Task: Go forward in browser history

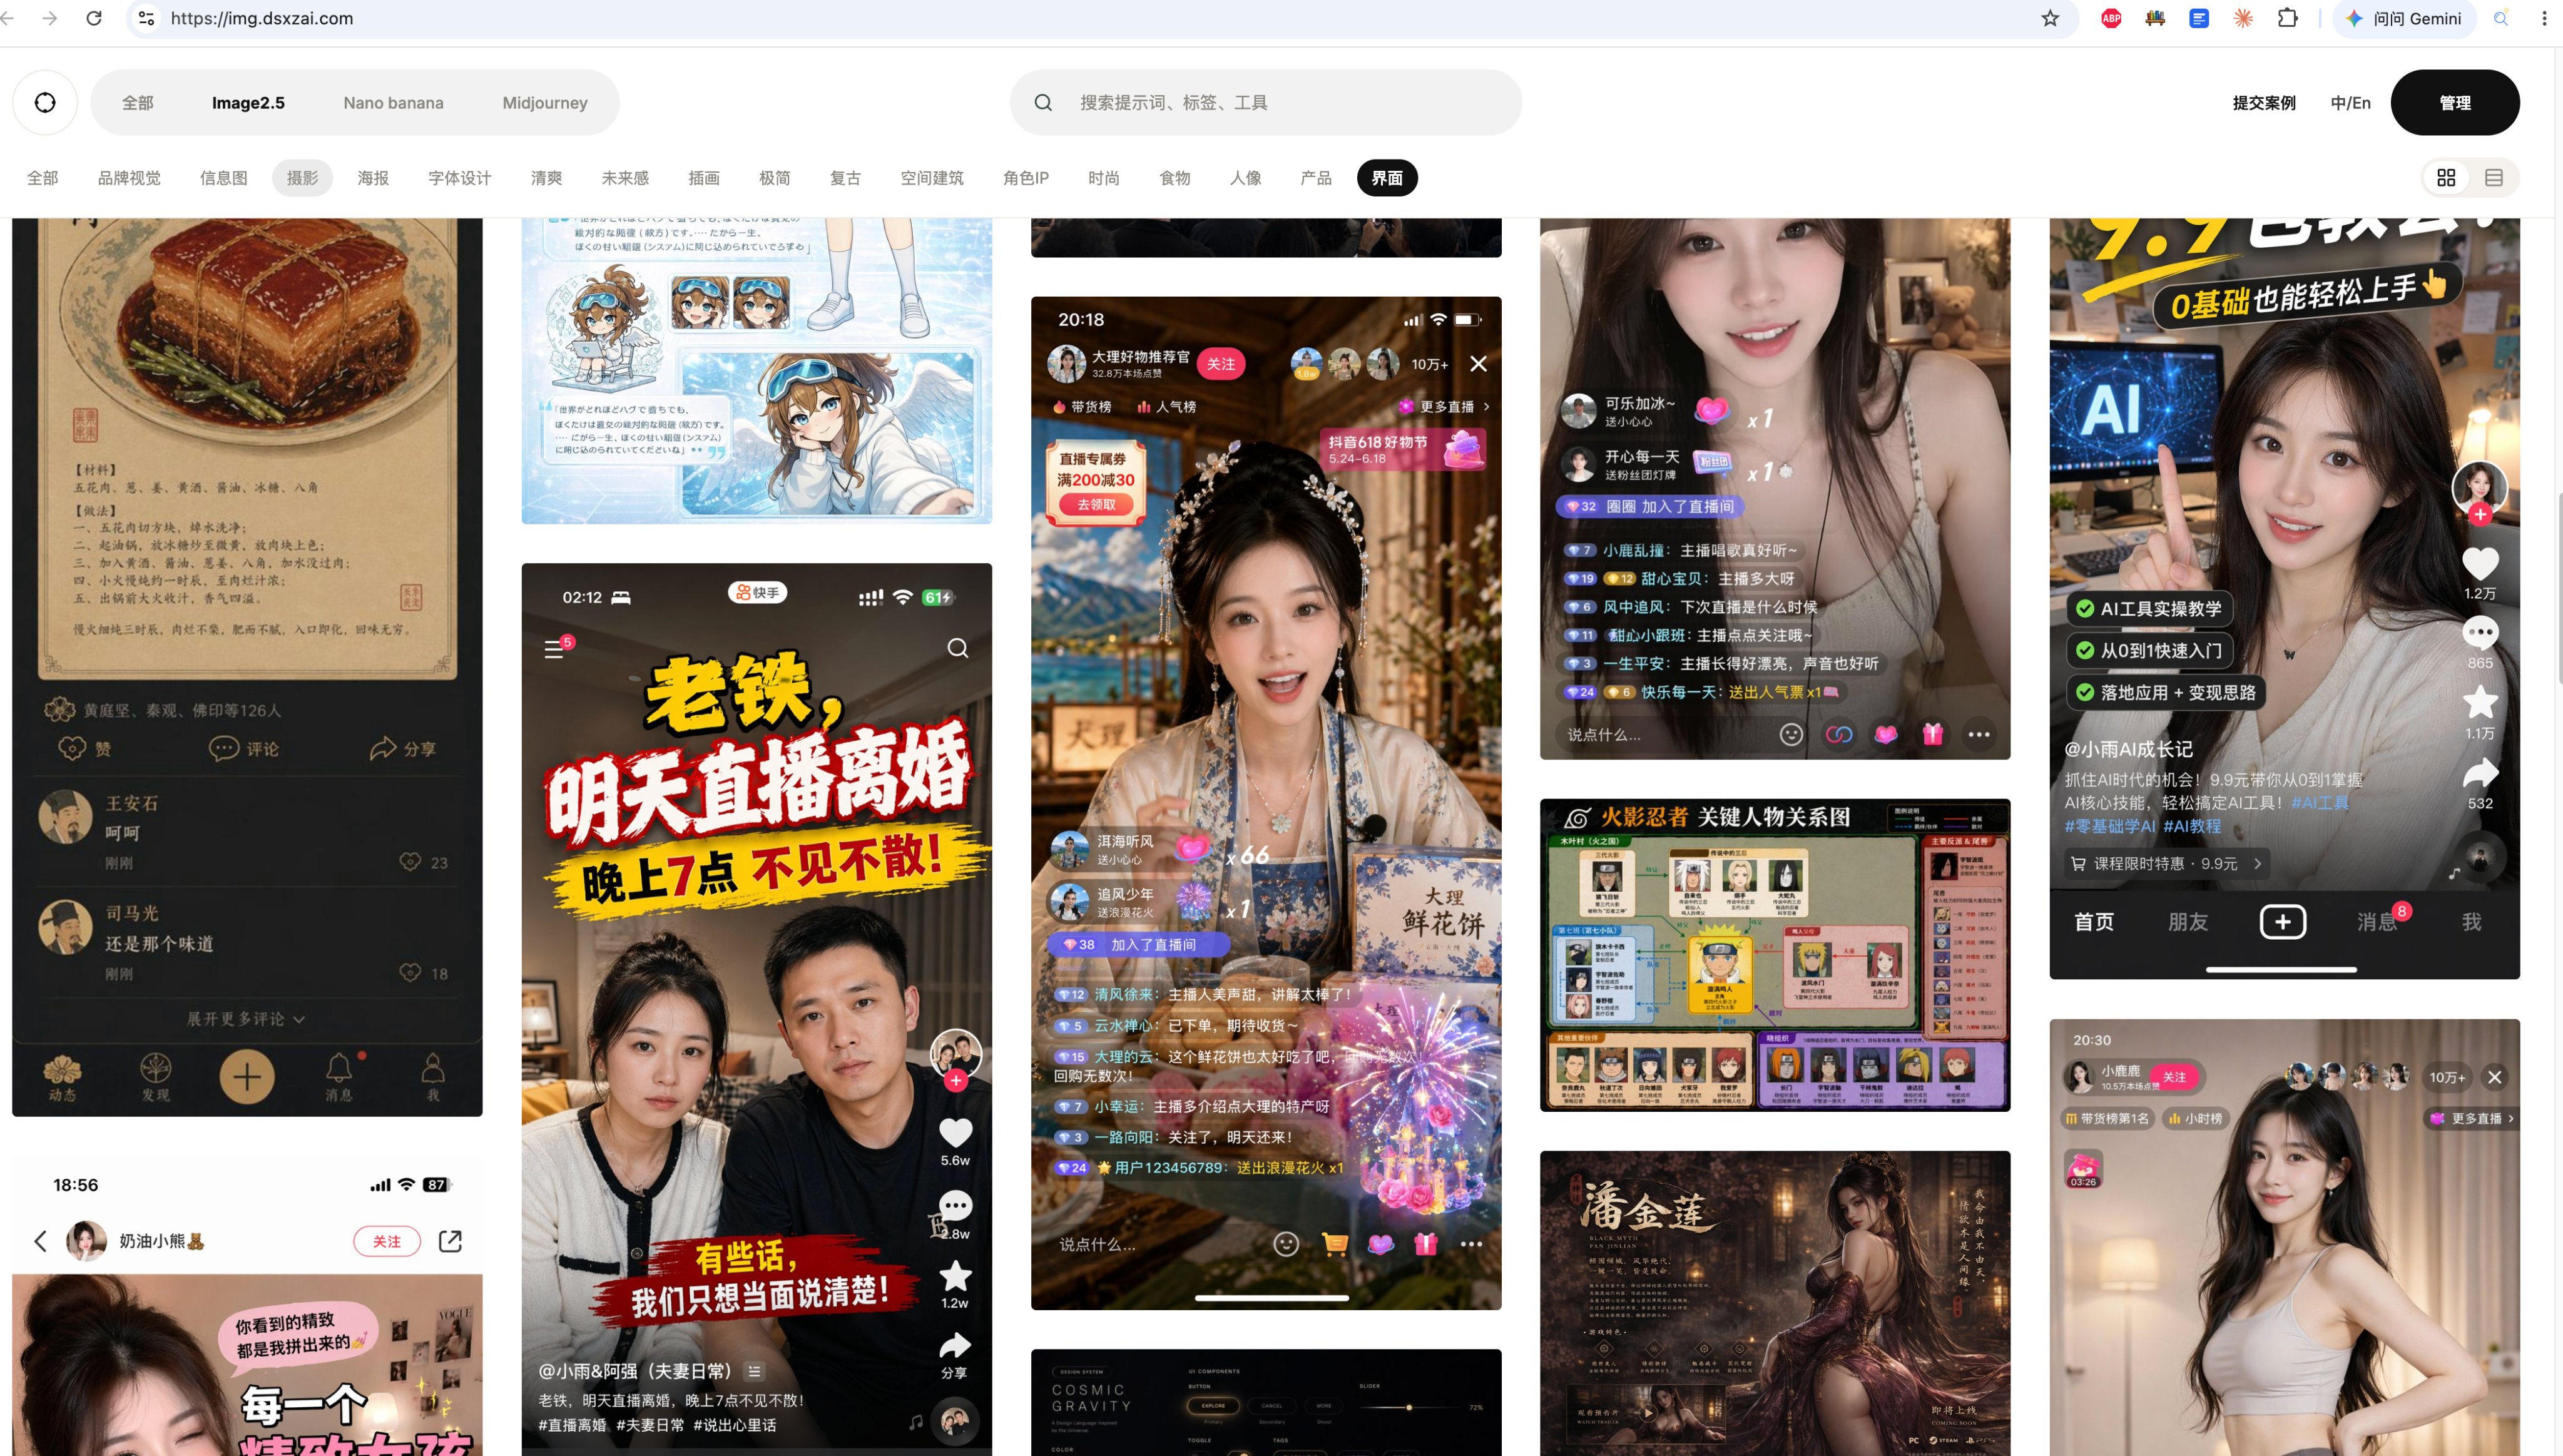Action: pos(50,18)
